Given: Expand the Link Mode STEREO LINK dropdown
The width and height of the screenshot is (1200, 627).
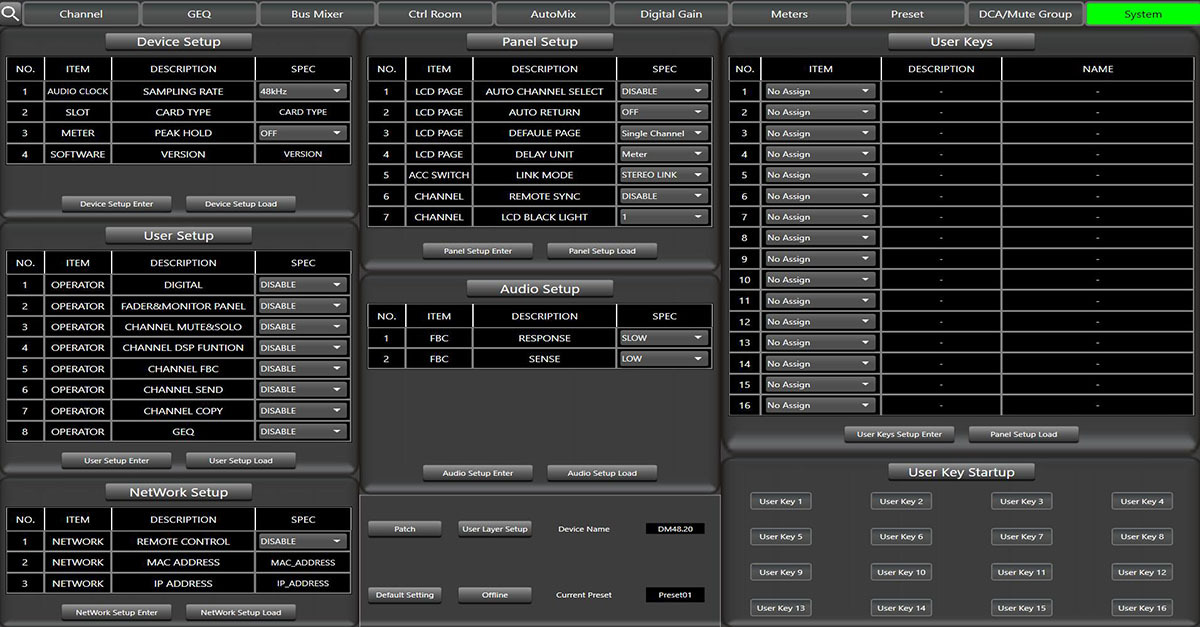Looking at the screenshot, I should click(663, 175).
